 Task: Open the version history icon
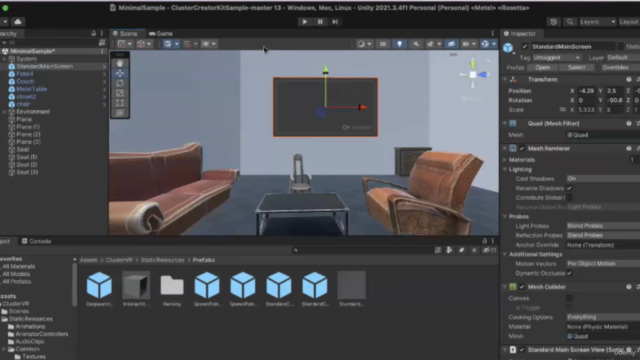point(553,22)
